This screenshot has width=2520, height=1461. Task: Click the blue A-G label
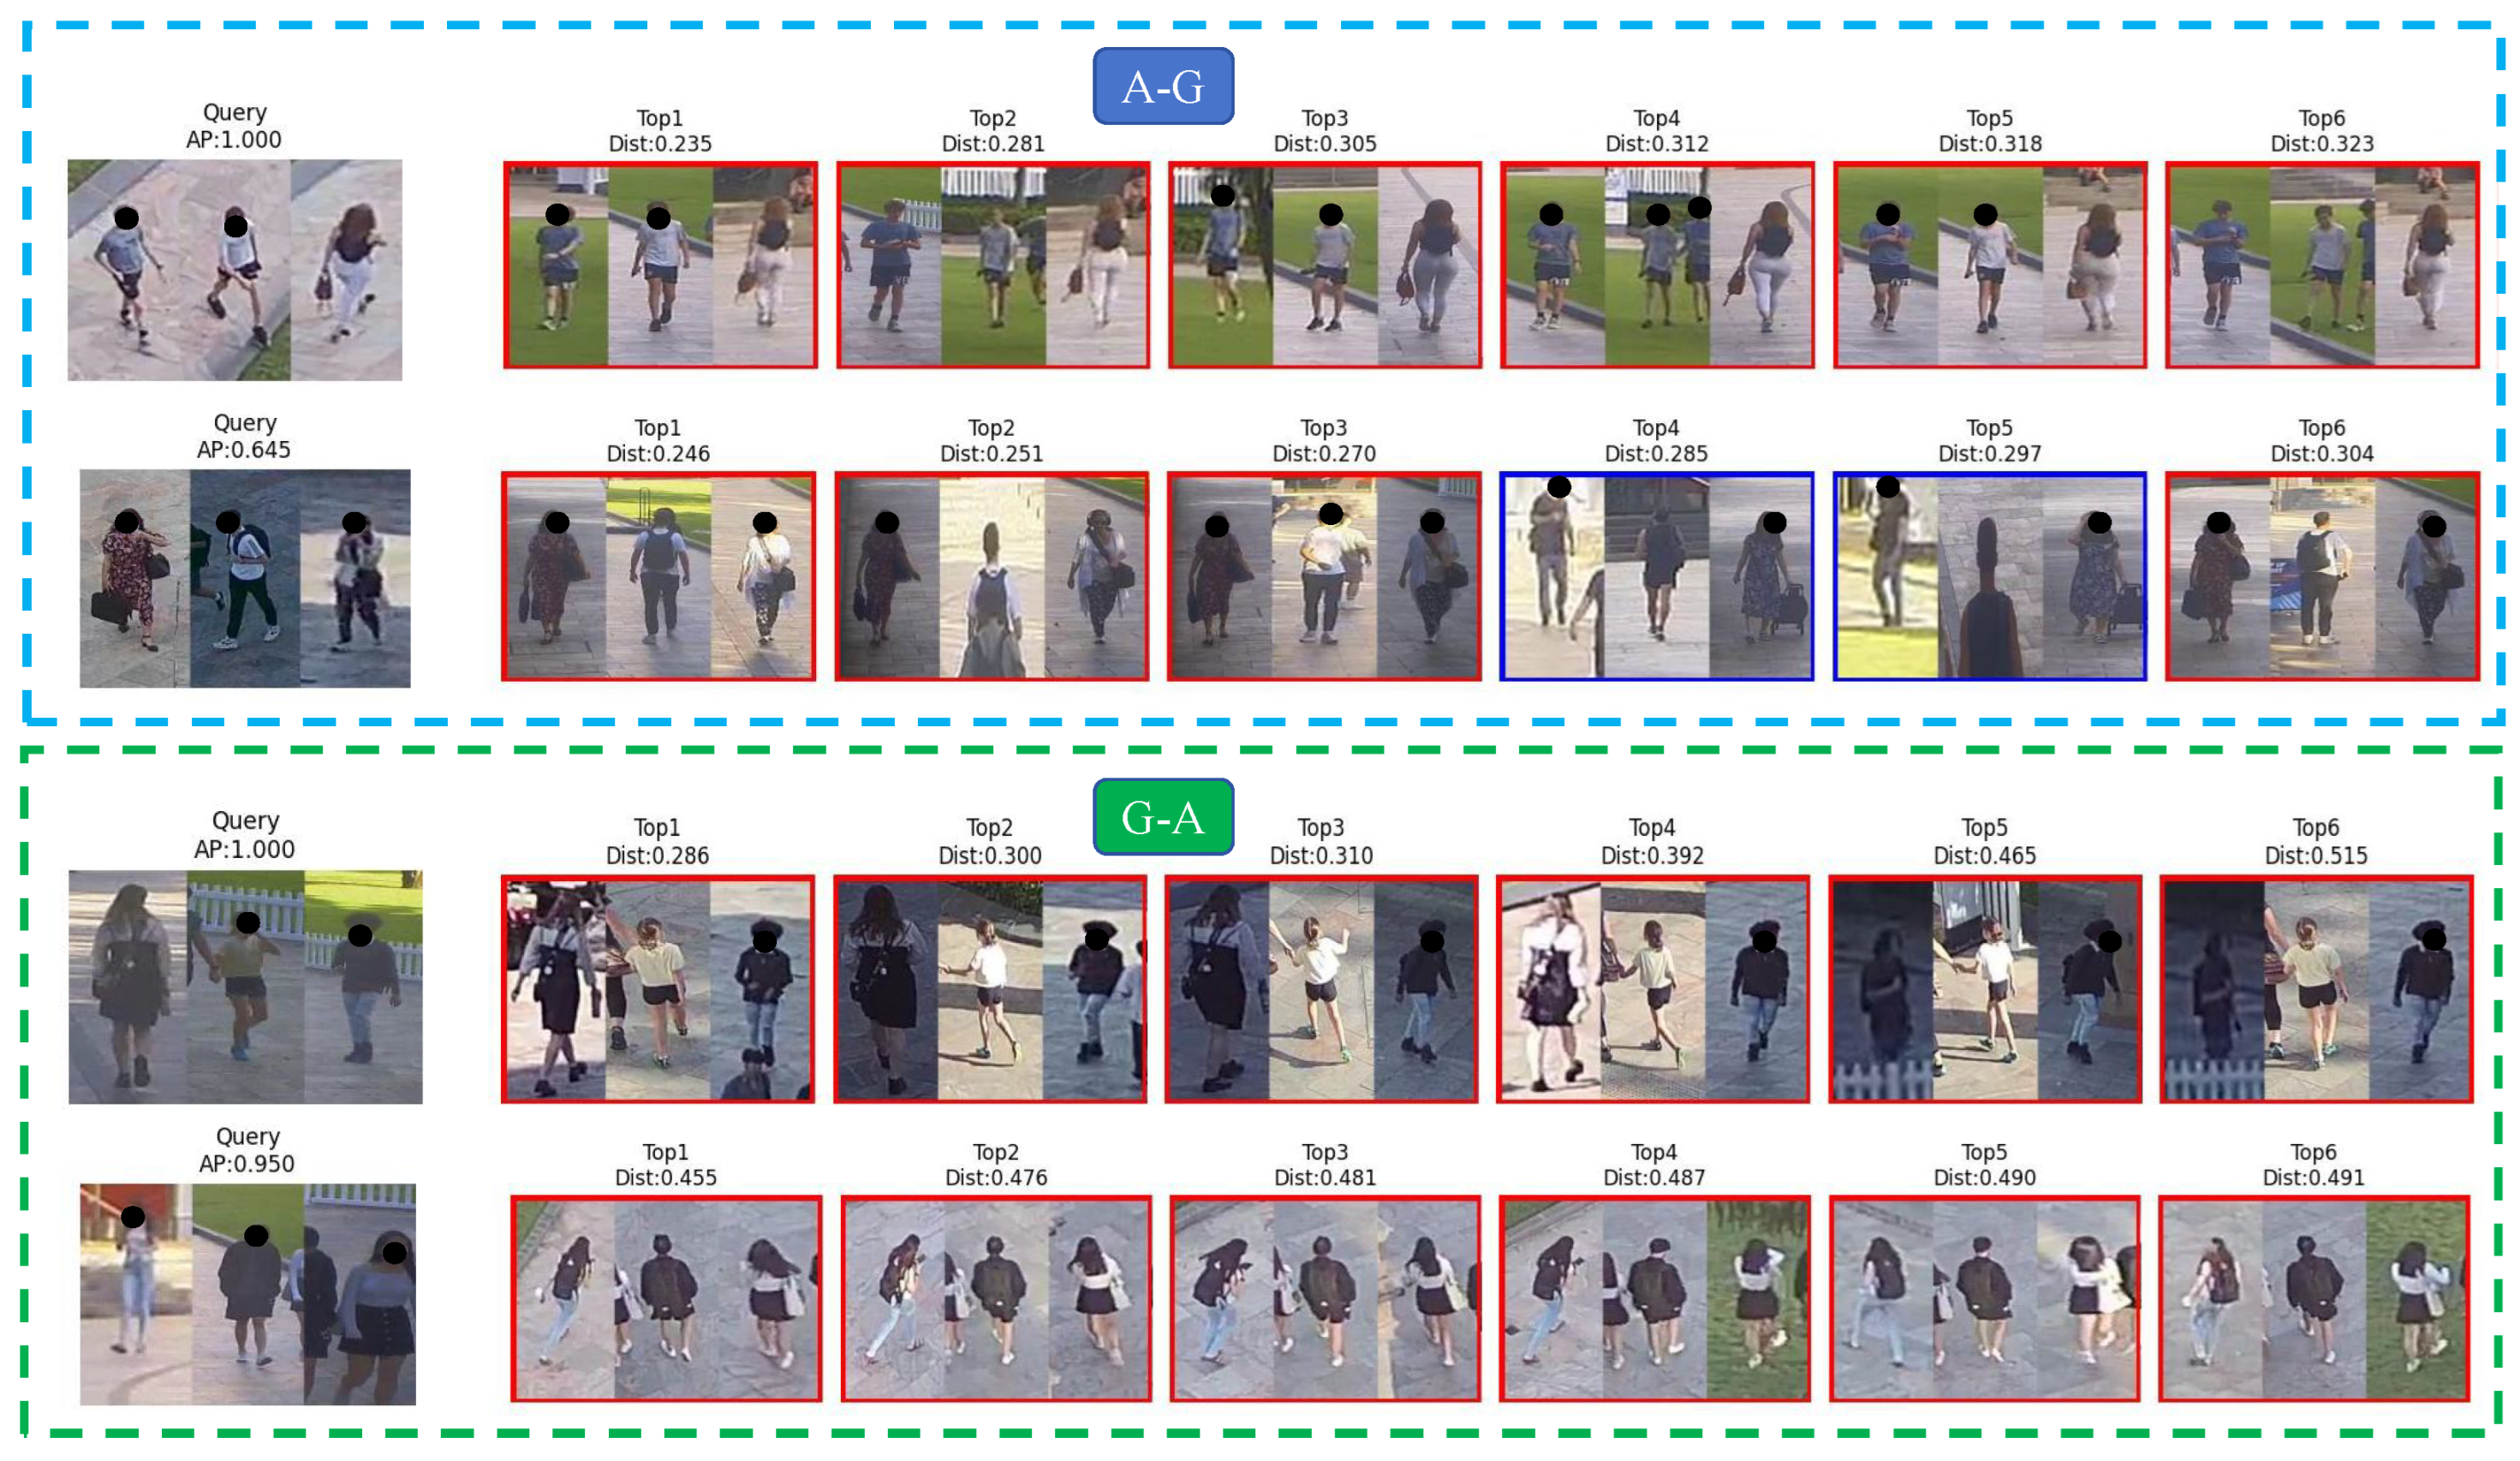[x=1162, y=87]
